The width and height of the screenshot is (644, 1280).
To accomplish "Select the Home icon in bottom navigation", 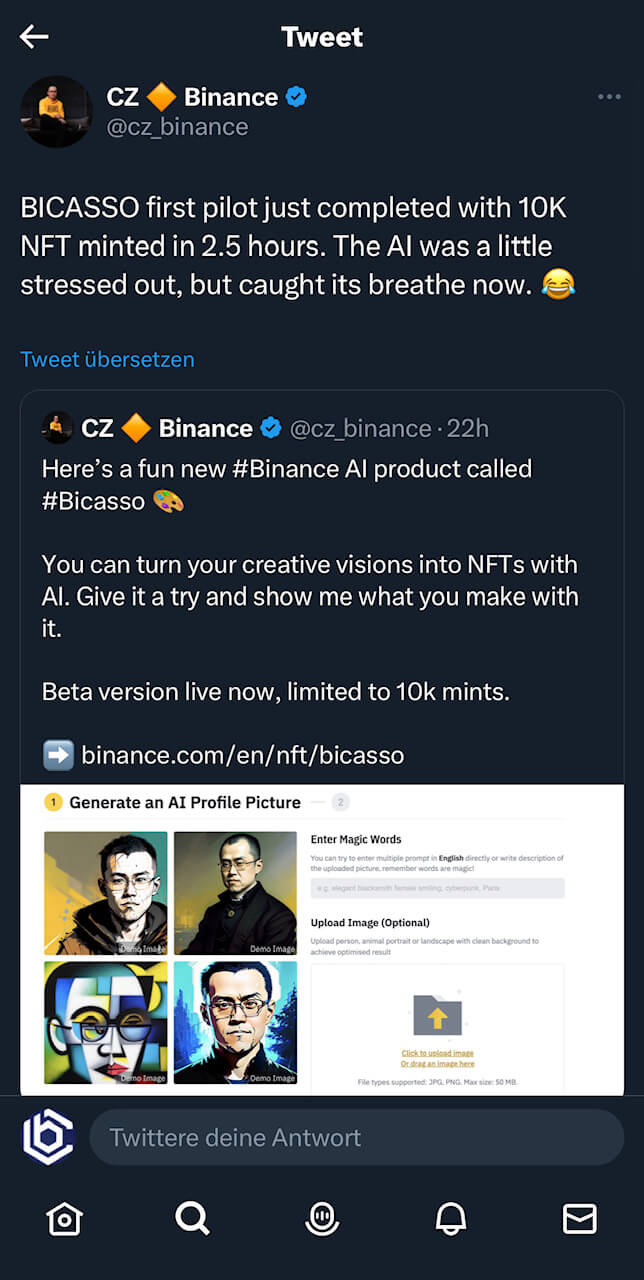I will (x=64, y=1219).
